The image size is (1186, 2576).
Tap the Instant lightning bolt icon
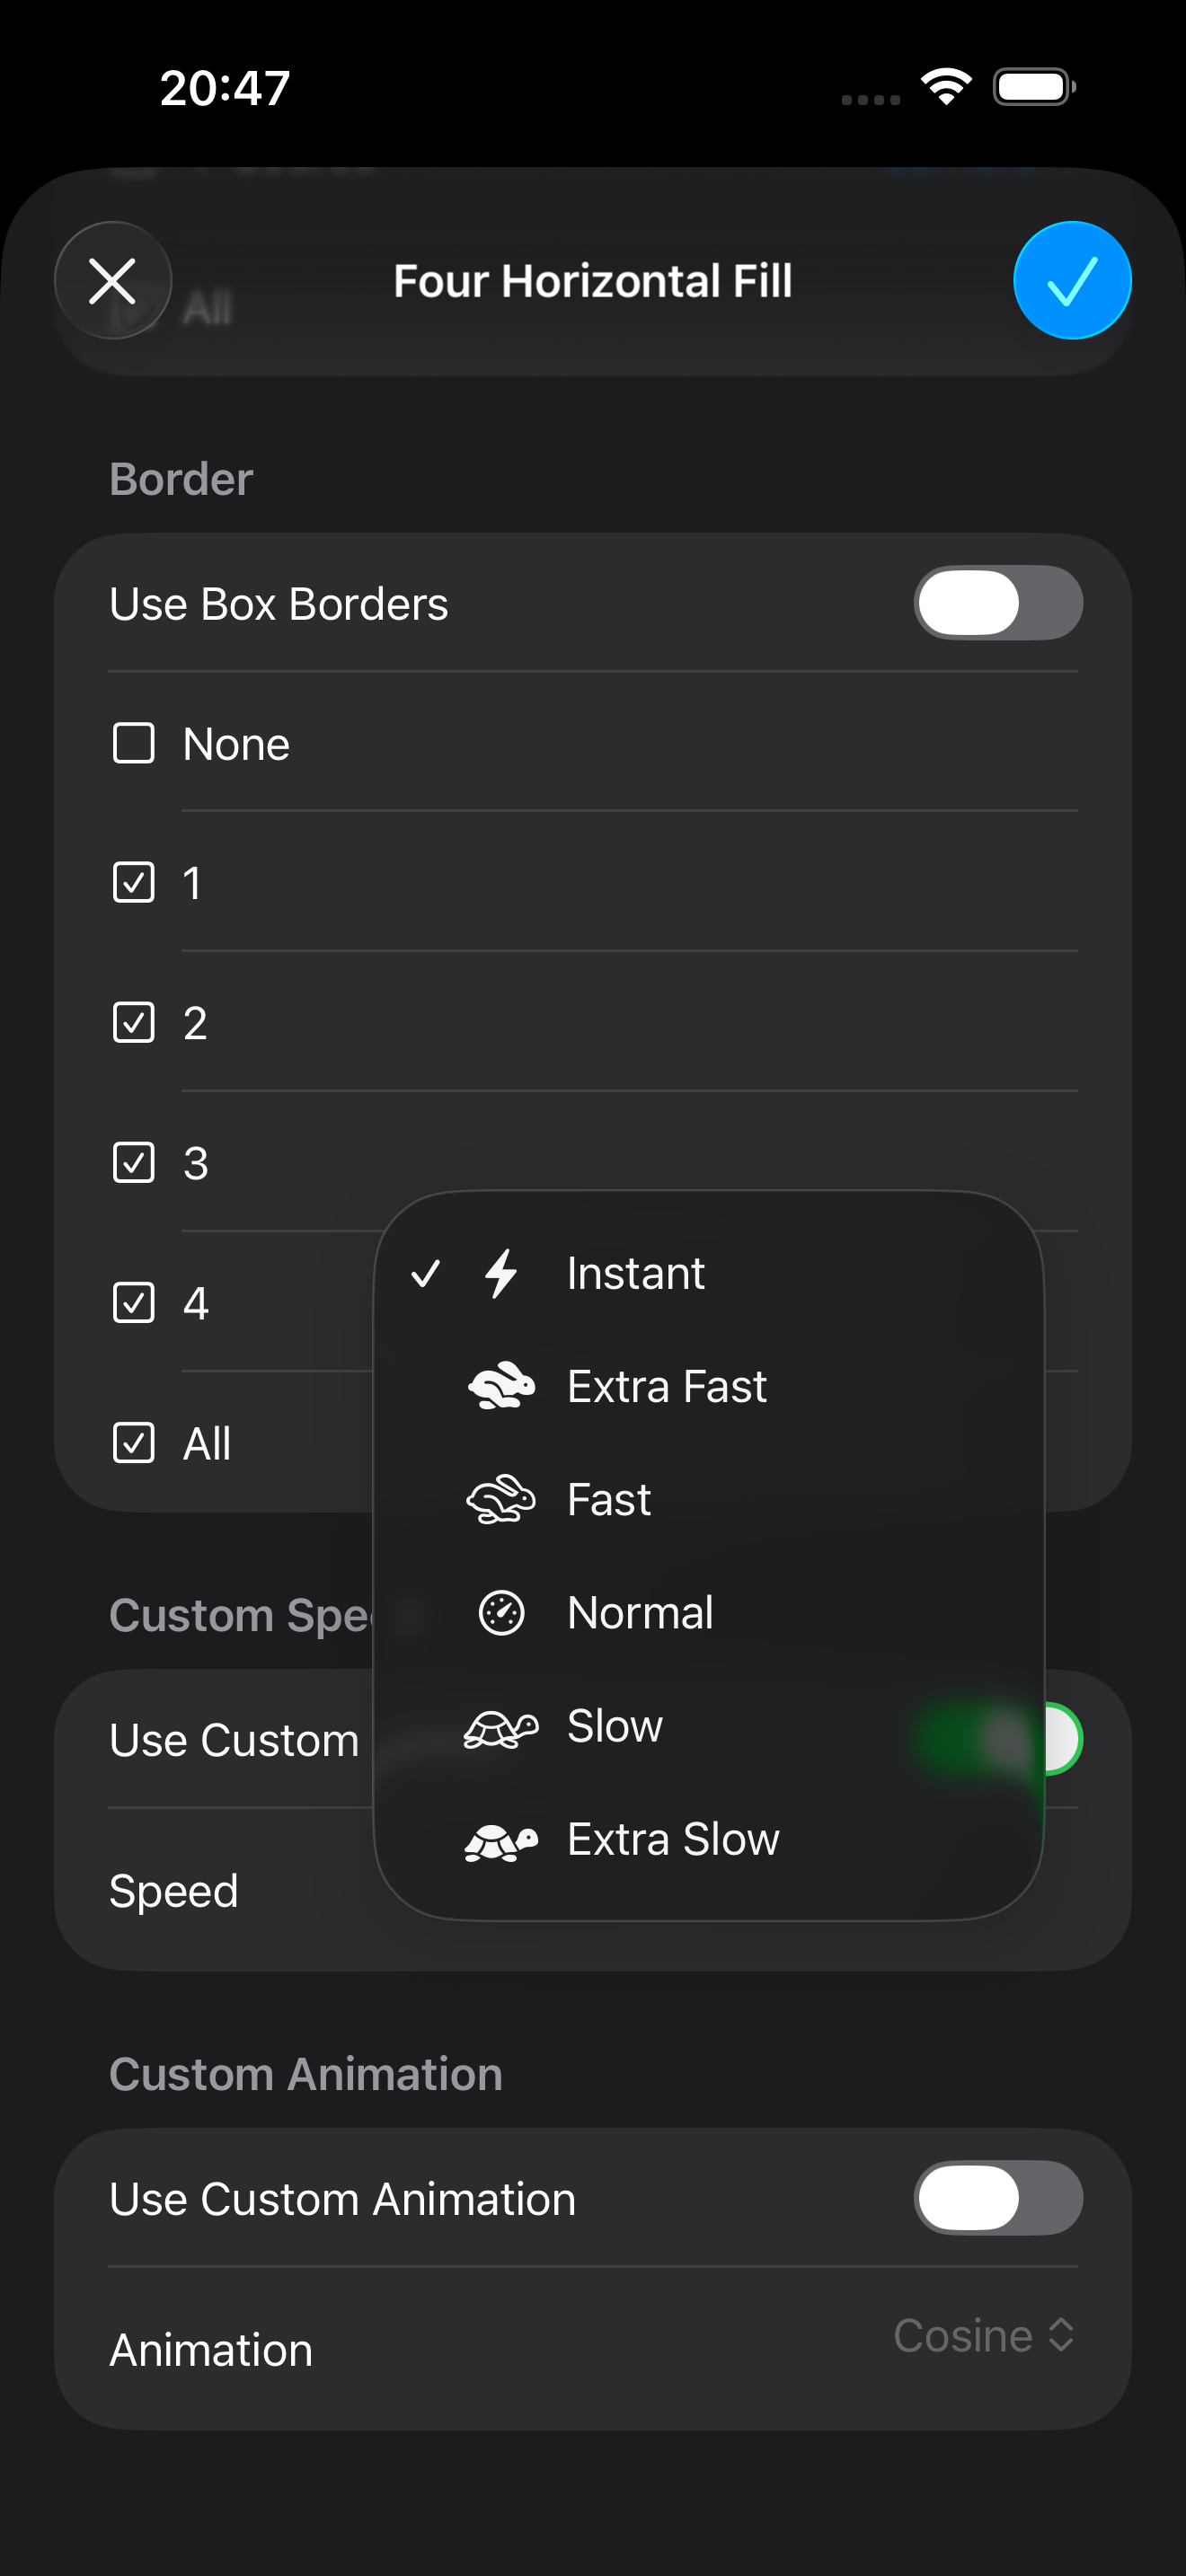(501, 1273)
